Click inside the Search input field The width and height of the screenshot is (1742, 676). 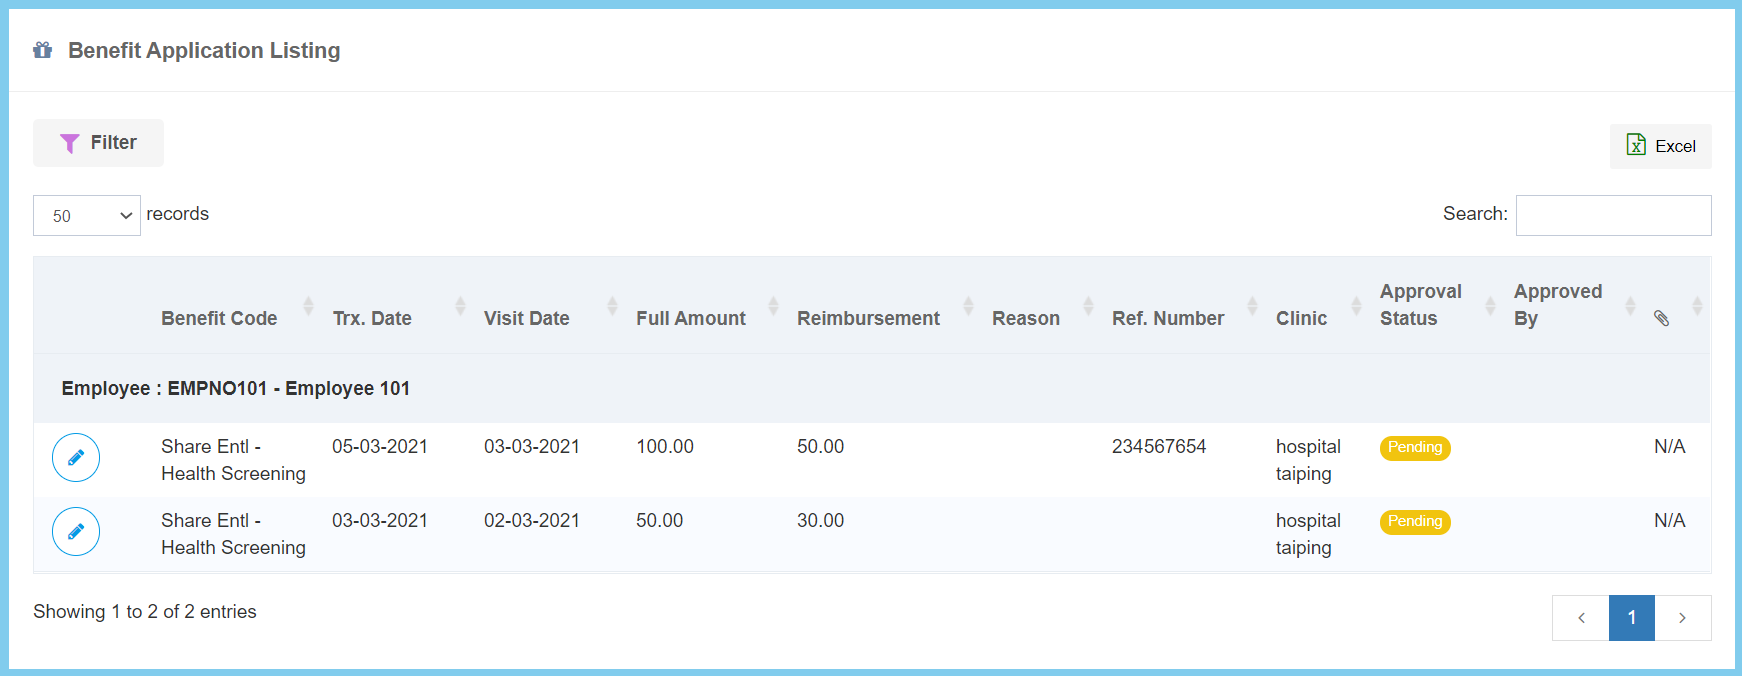(x=1612, y=216)
